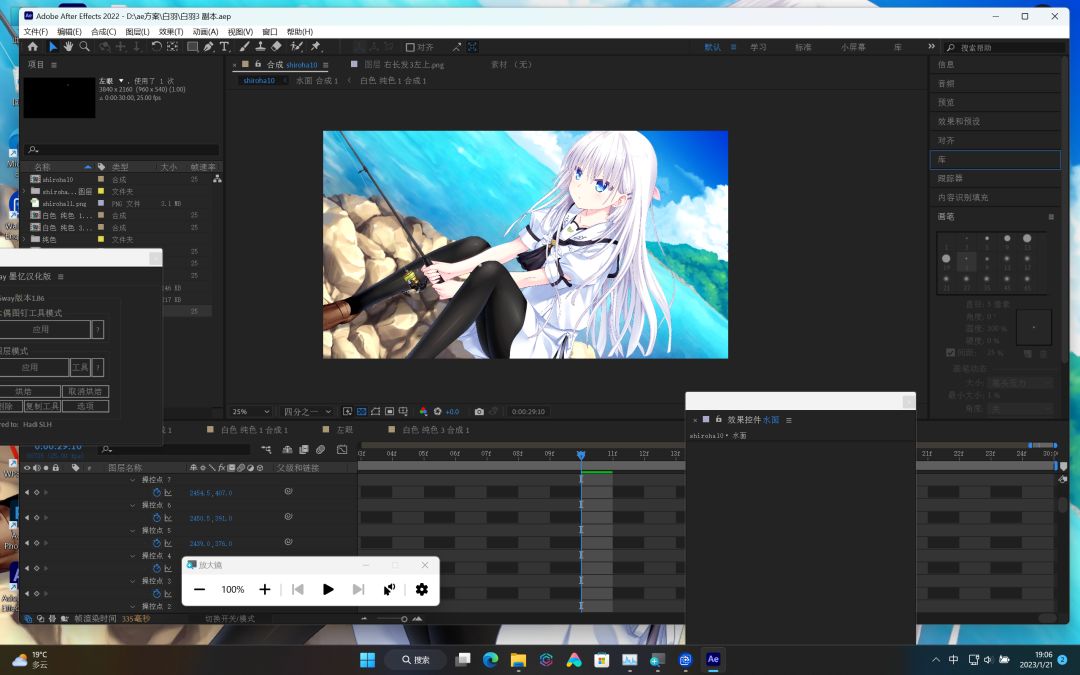Select the Brush tool
This screenshot has height=675, width=1080.
coord(245,47)
